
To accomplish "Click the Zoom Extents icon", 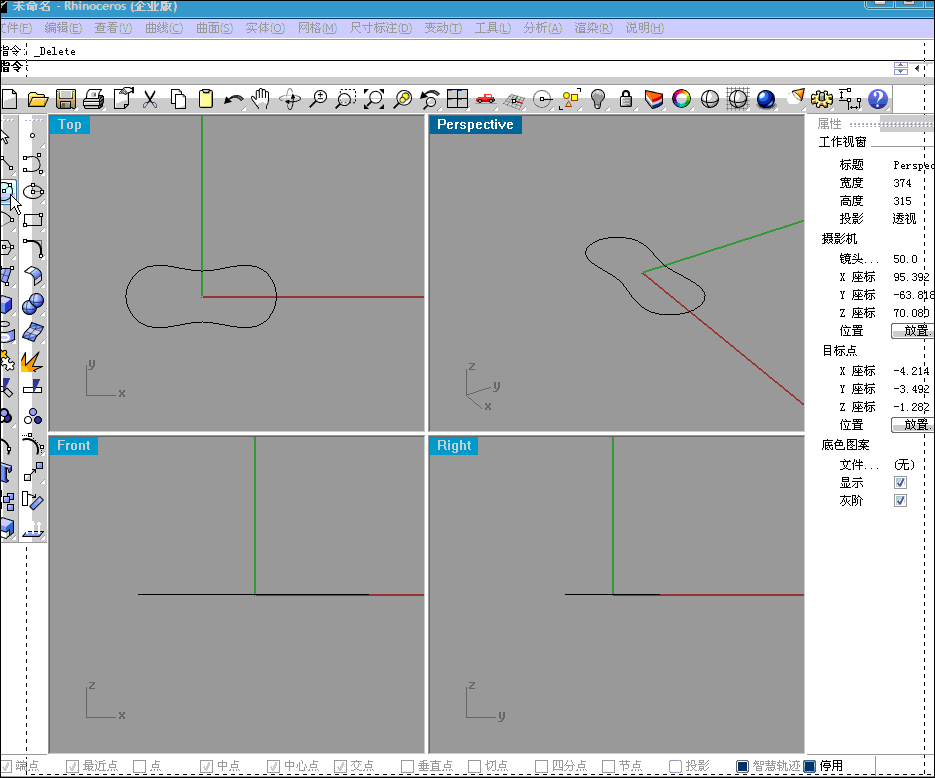I will [x=374, y=99].
